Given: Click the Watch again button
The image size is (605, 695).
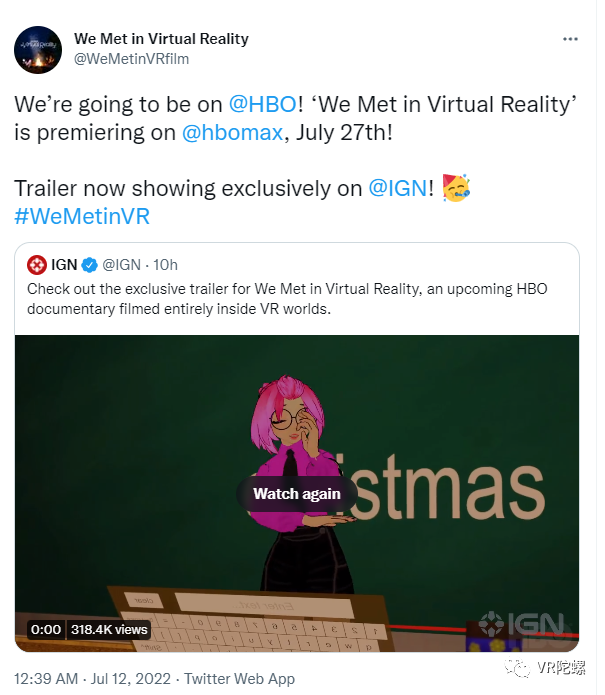Looking at the screenshot, I should point(297,494).
